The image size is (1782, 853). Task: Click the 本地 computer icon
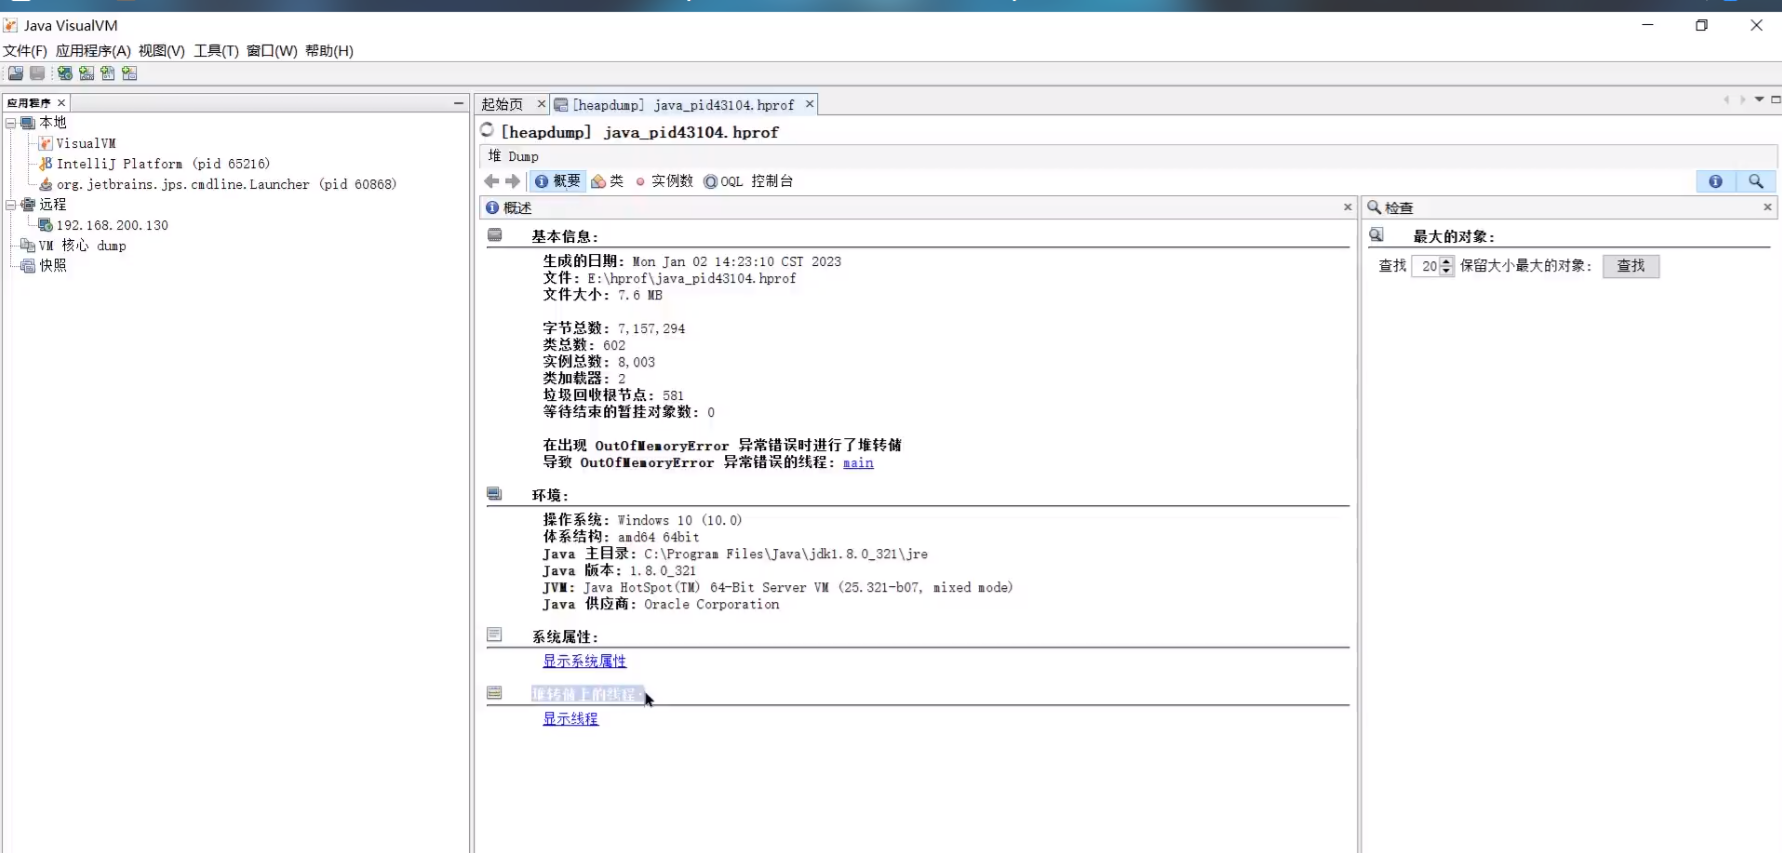(x=28, y=123)
